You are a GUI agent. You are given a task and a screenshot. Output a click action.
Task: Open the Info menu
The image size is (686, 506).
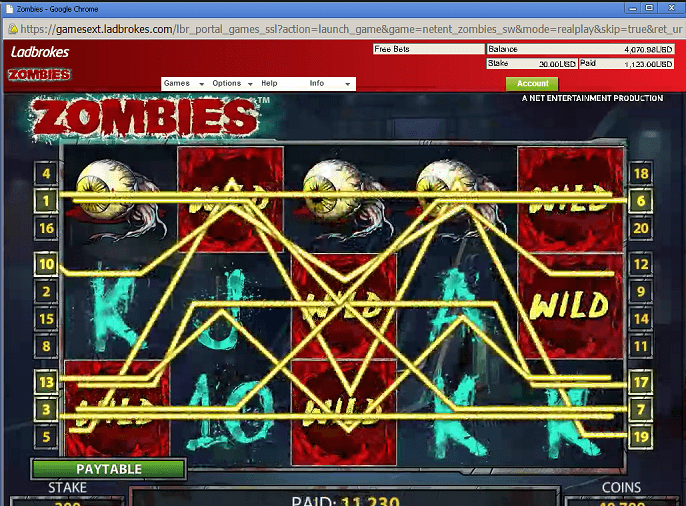point(317,83)
